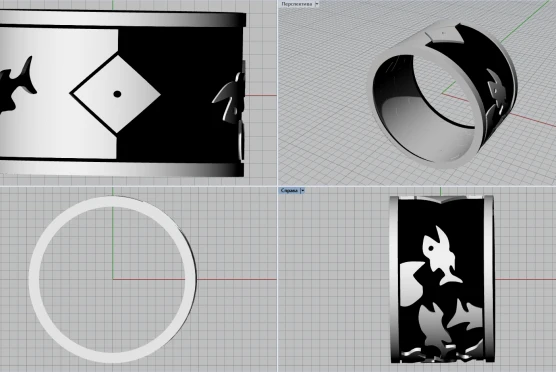Select the black fish cutout beside the diamond

(18, 85)
